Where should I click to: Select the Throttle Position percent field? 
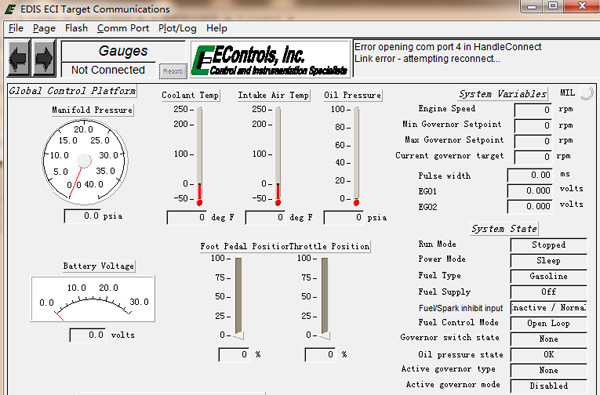coord(320,354)
